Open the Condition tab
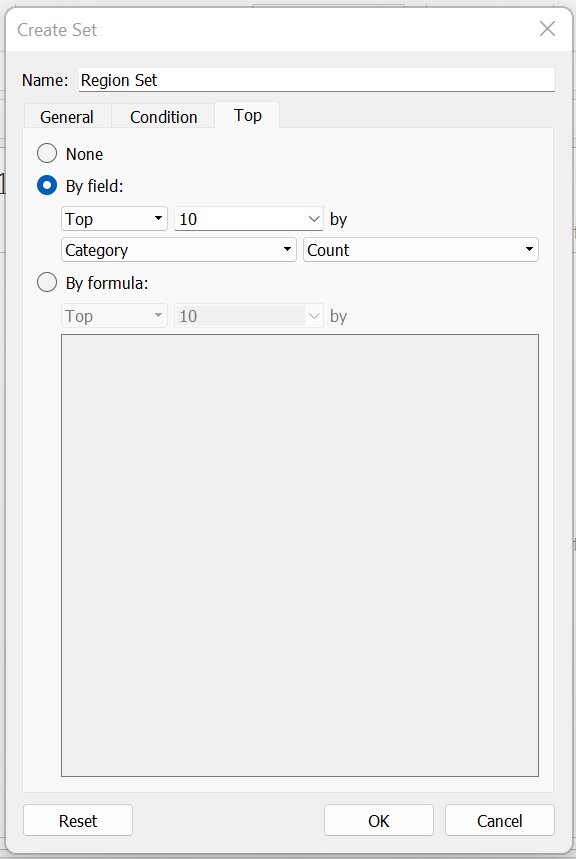The image size is (576, 859). point(162,117)
